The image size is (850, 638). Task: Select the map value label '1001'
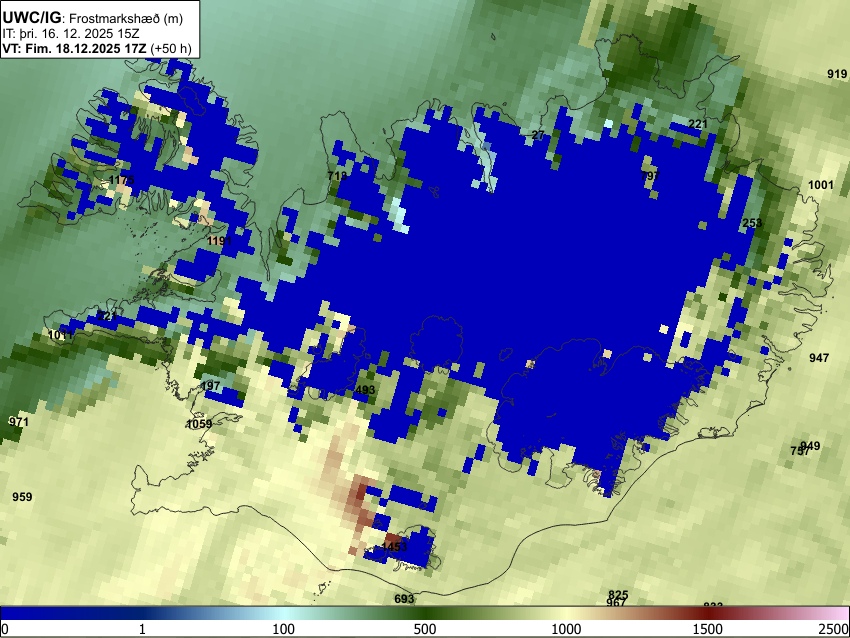click(x=821, y=185)
